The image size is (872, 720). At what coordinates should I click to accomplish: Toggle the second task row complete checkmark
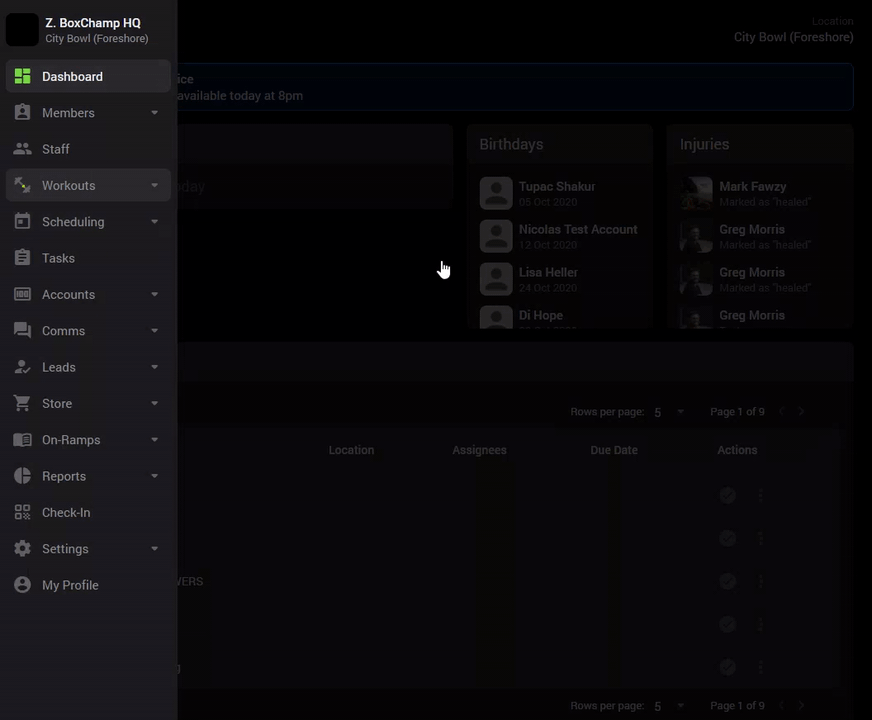[727, 538]
